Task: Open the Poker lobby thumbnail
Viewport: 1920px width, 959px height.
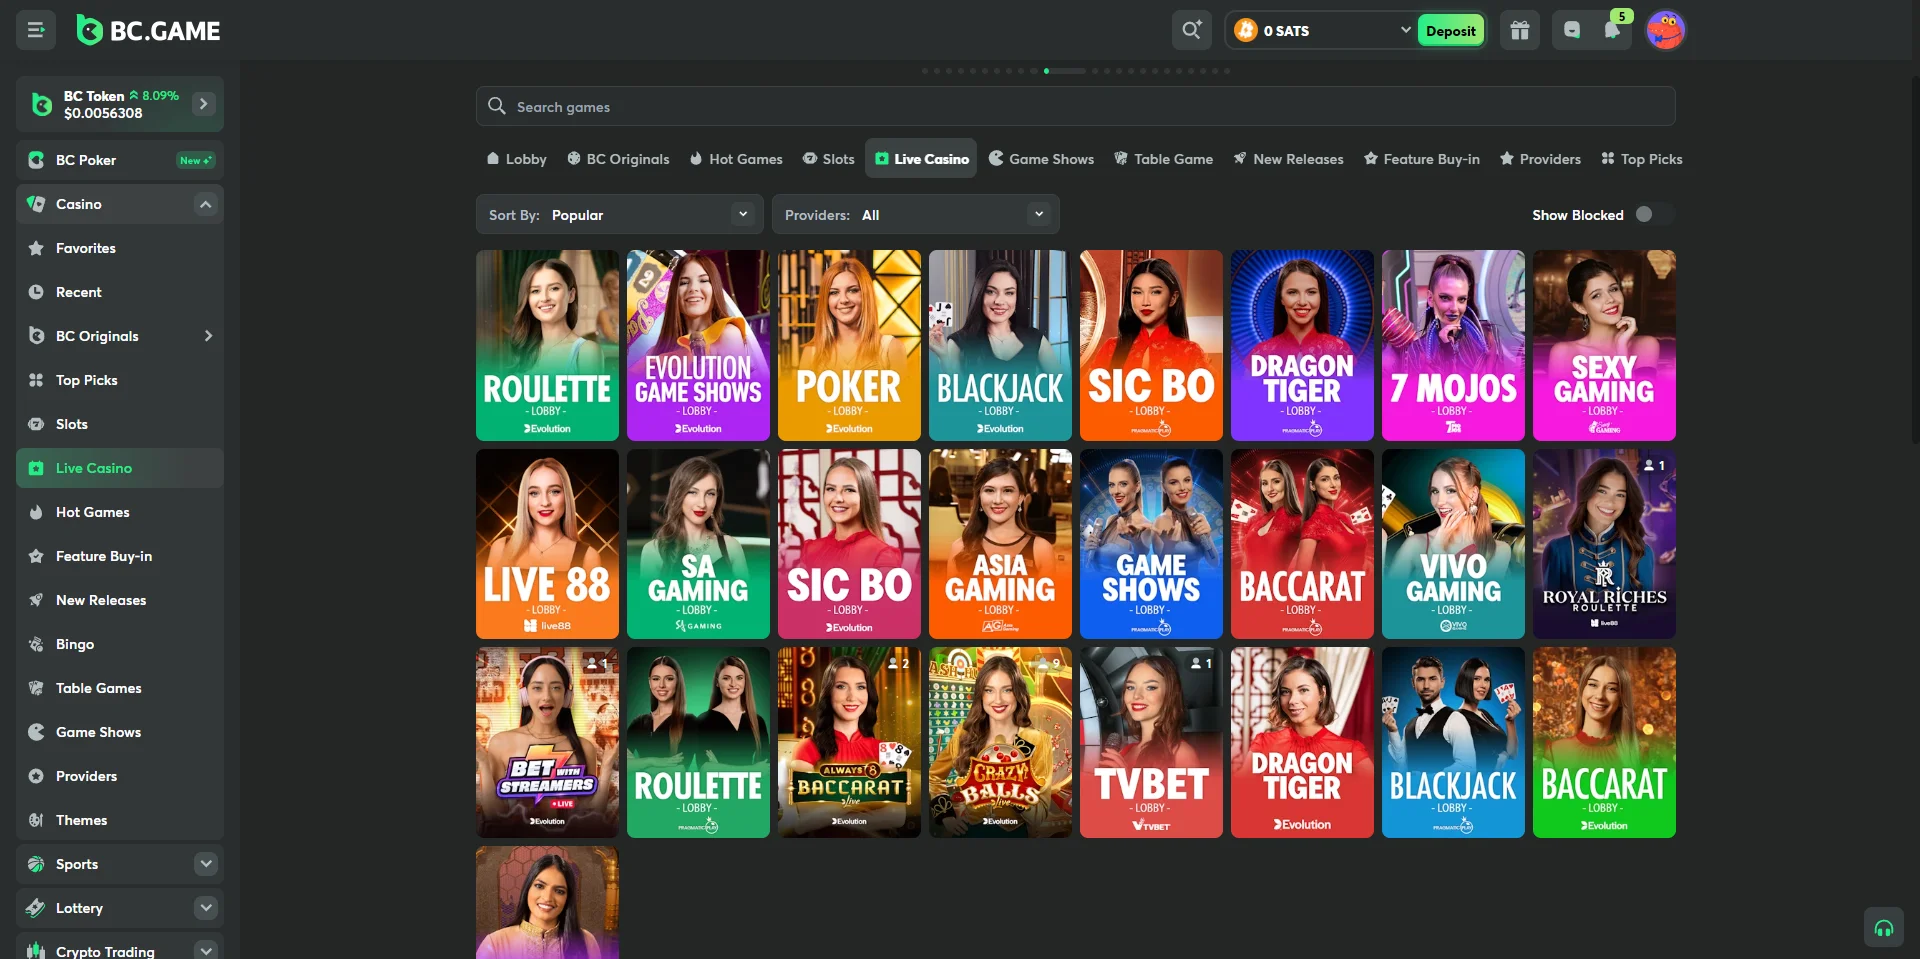Action: 849,345
